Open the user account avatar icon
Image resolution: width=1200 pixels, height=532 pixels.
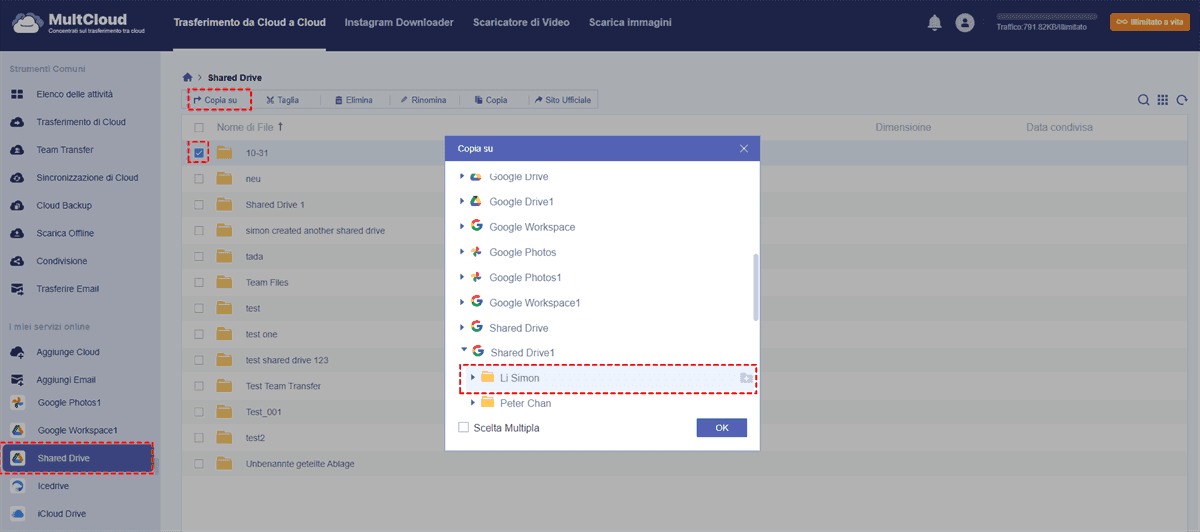(965, 22)
